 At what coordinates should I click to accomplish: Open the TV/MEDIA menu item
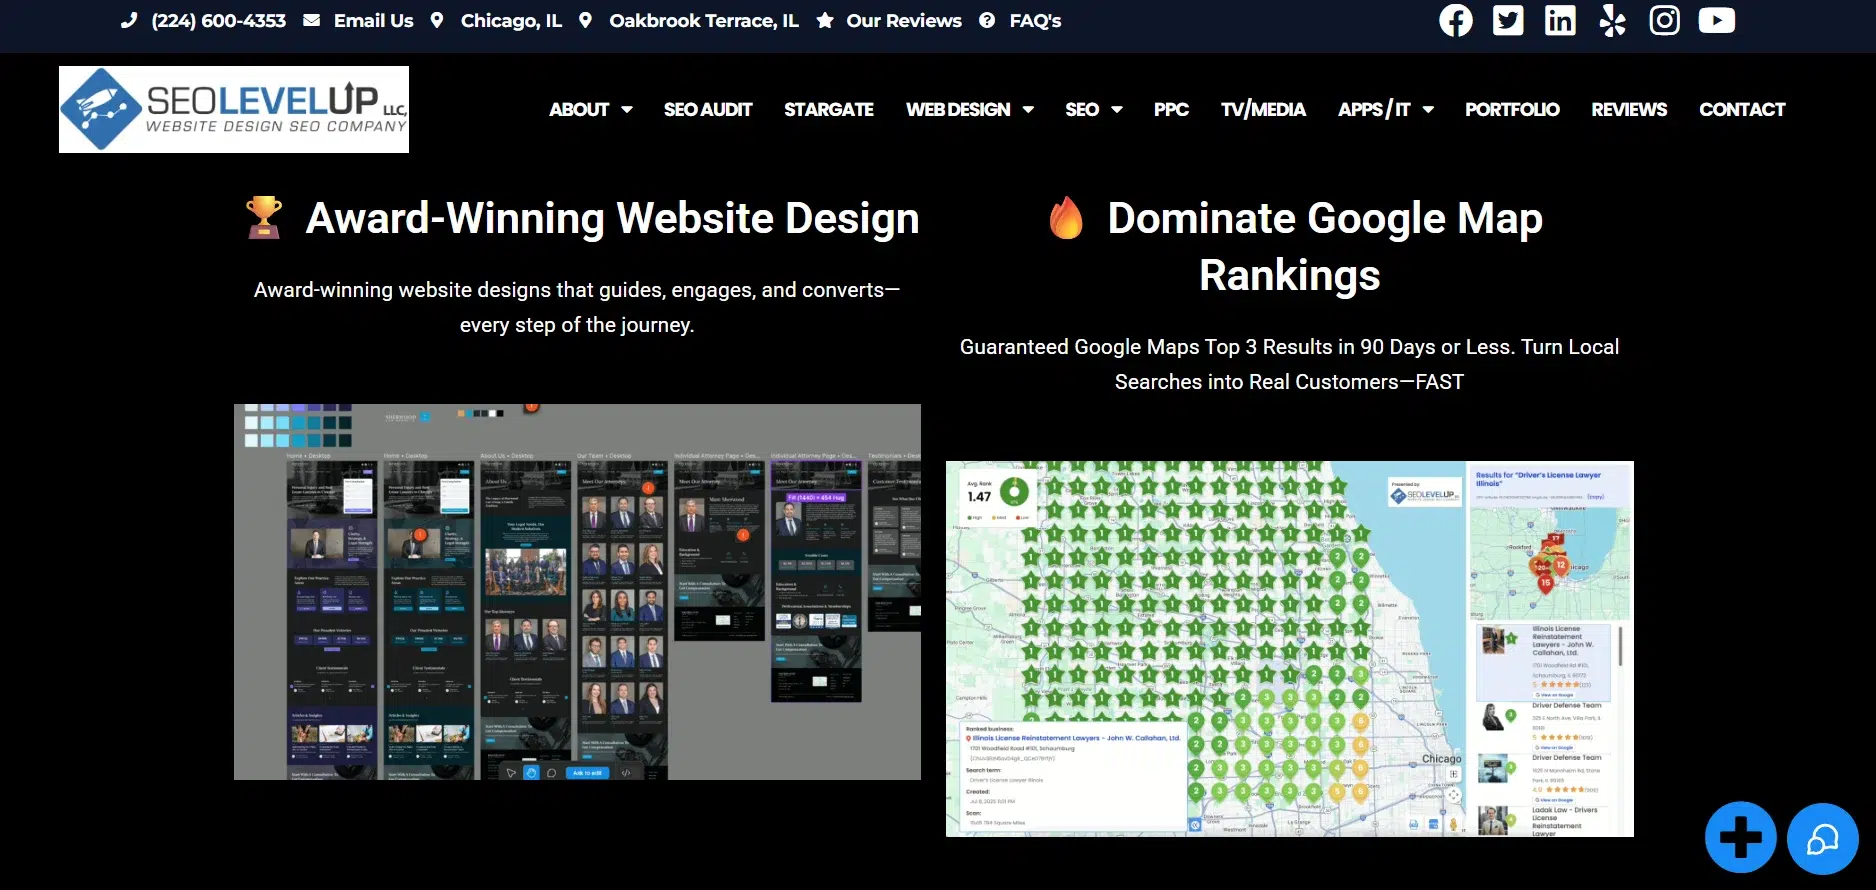pyautogui.click(x=1263, y=109)
